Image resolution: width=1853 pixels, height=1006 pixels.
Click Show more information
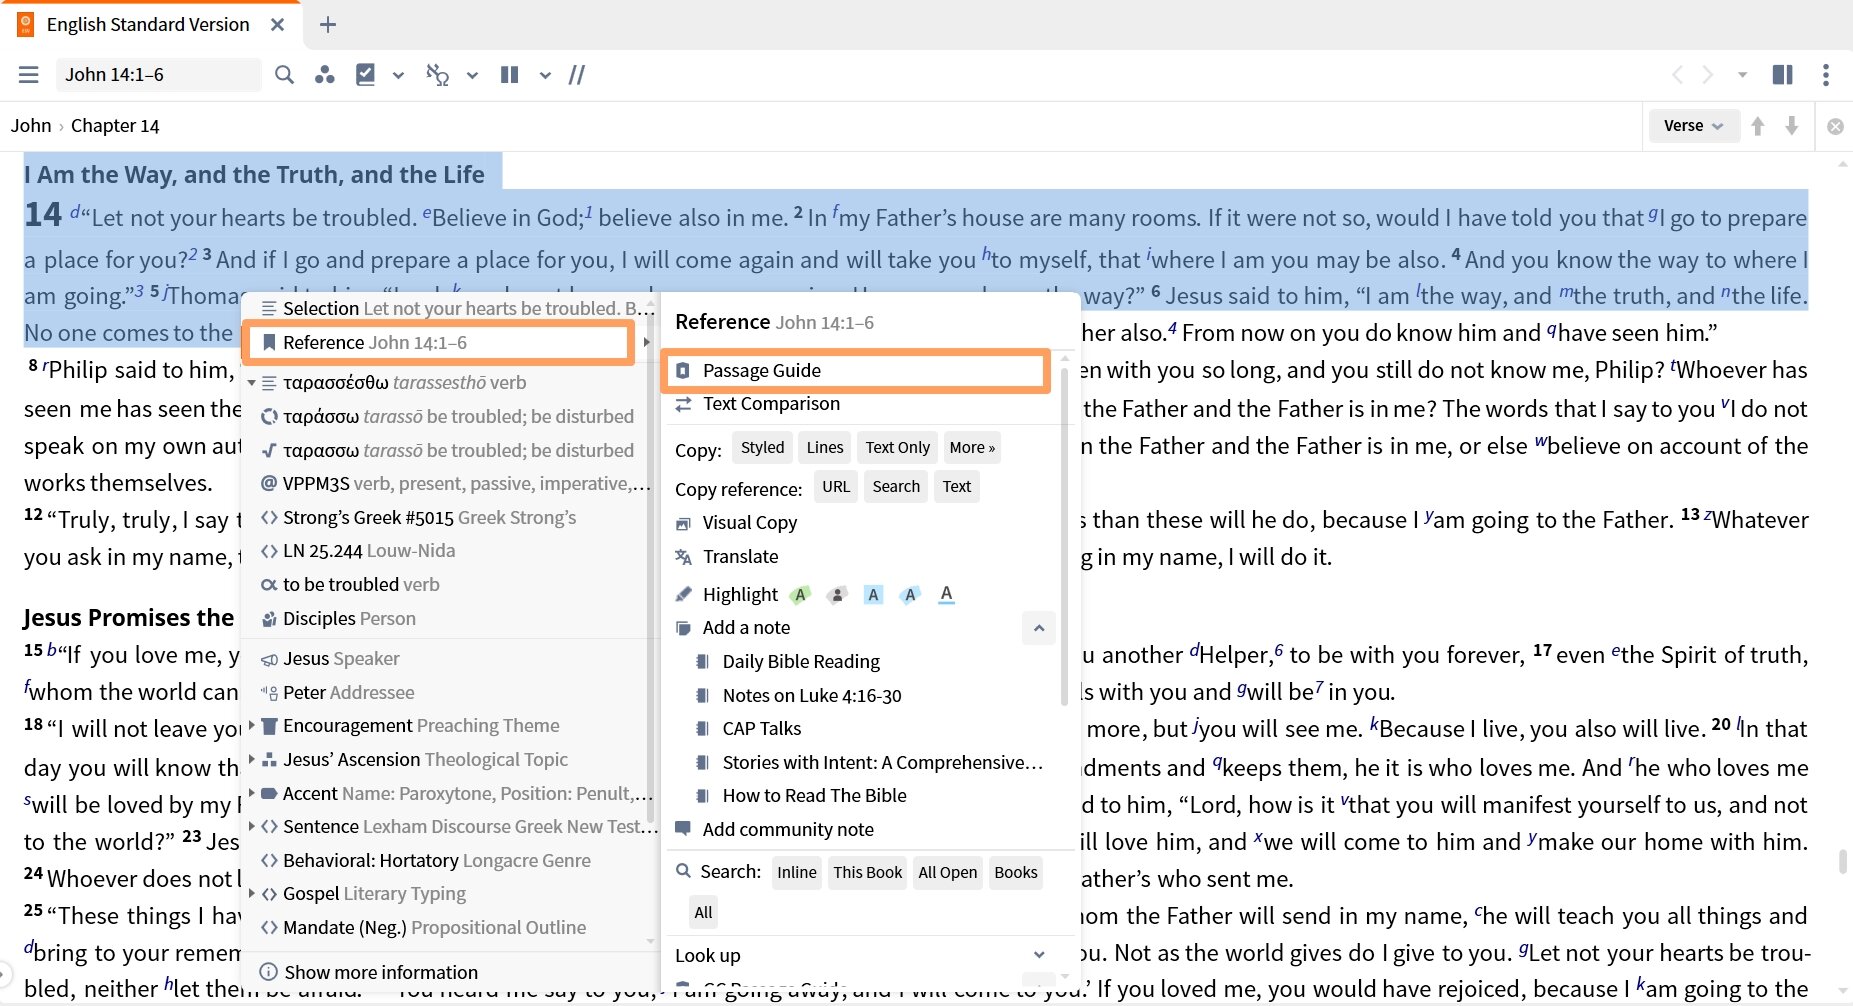pyautogui.click(x=381, y=972)
